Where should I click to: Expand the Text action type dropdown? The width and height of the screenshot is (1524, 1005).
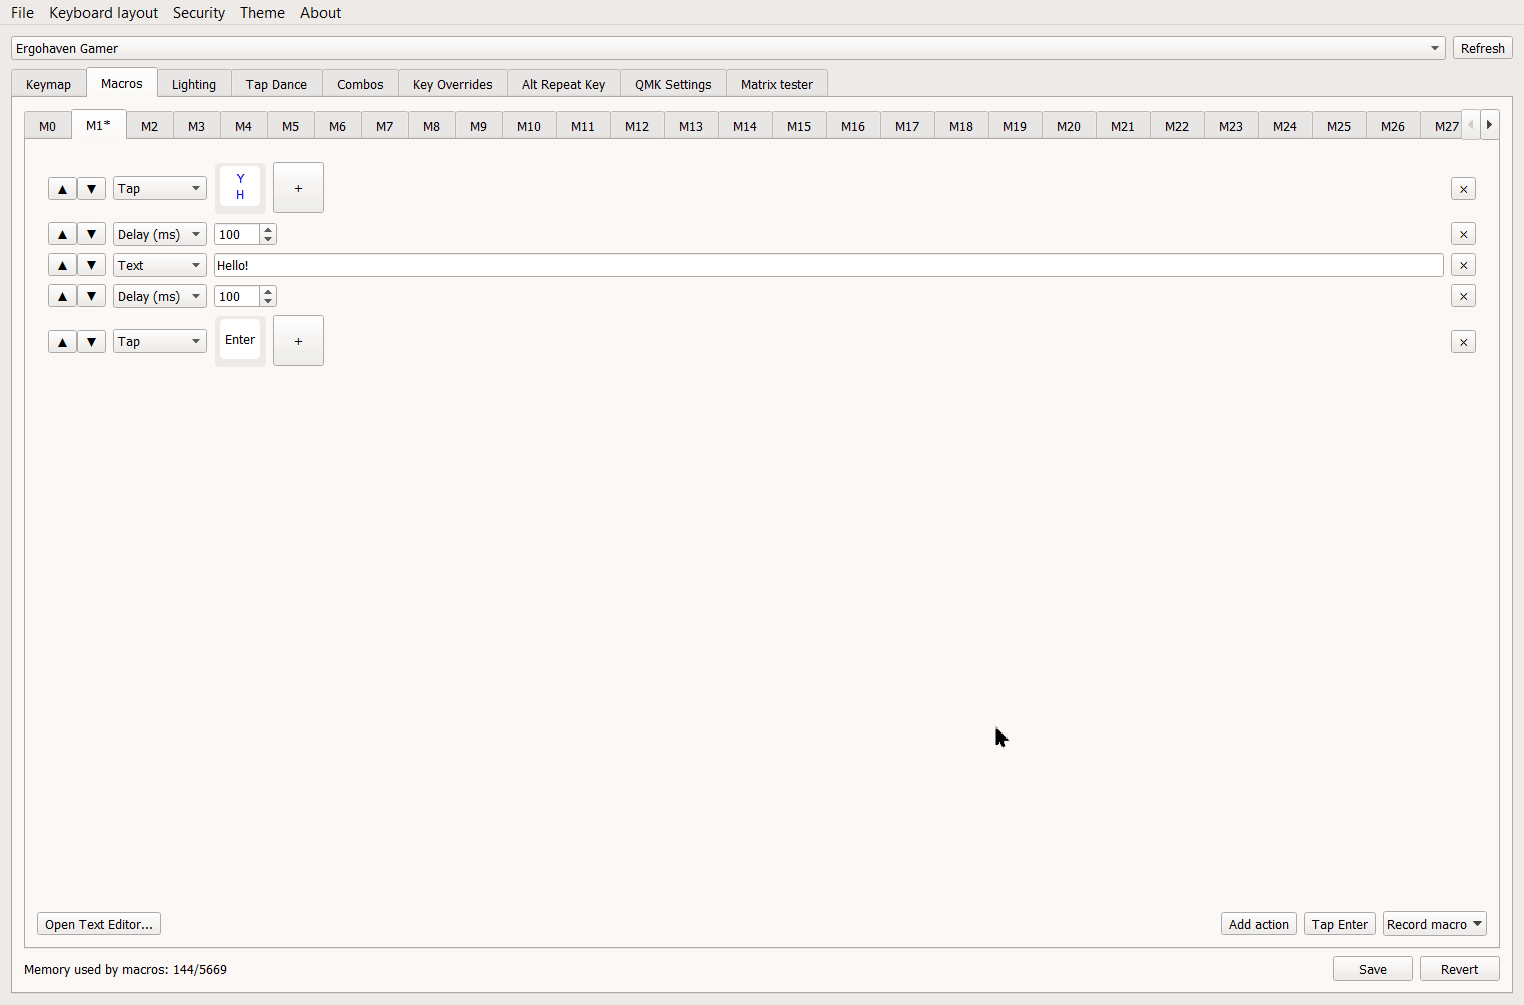[159, 266]
